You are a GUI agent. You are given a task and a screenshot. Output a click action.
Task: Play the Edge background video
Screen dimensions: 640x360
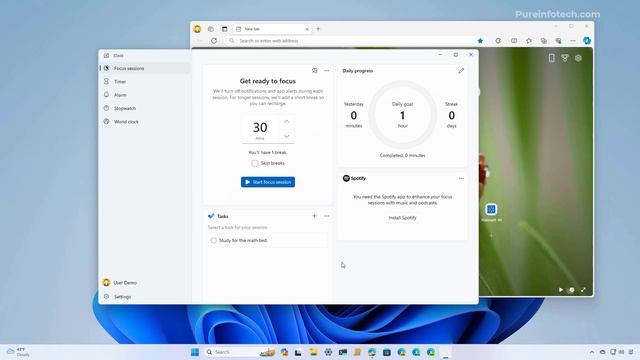pyautogui.click(x=561, y=290)
